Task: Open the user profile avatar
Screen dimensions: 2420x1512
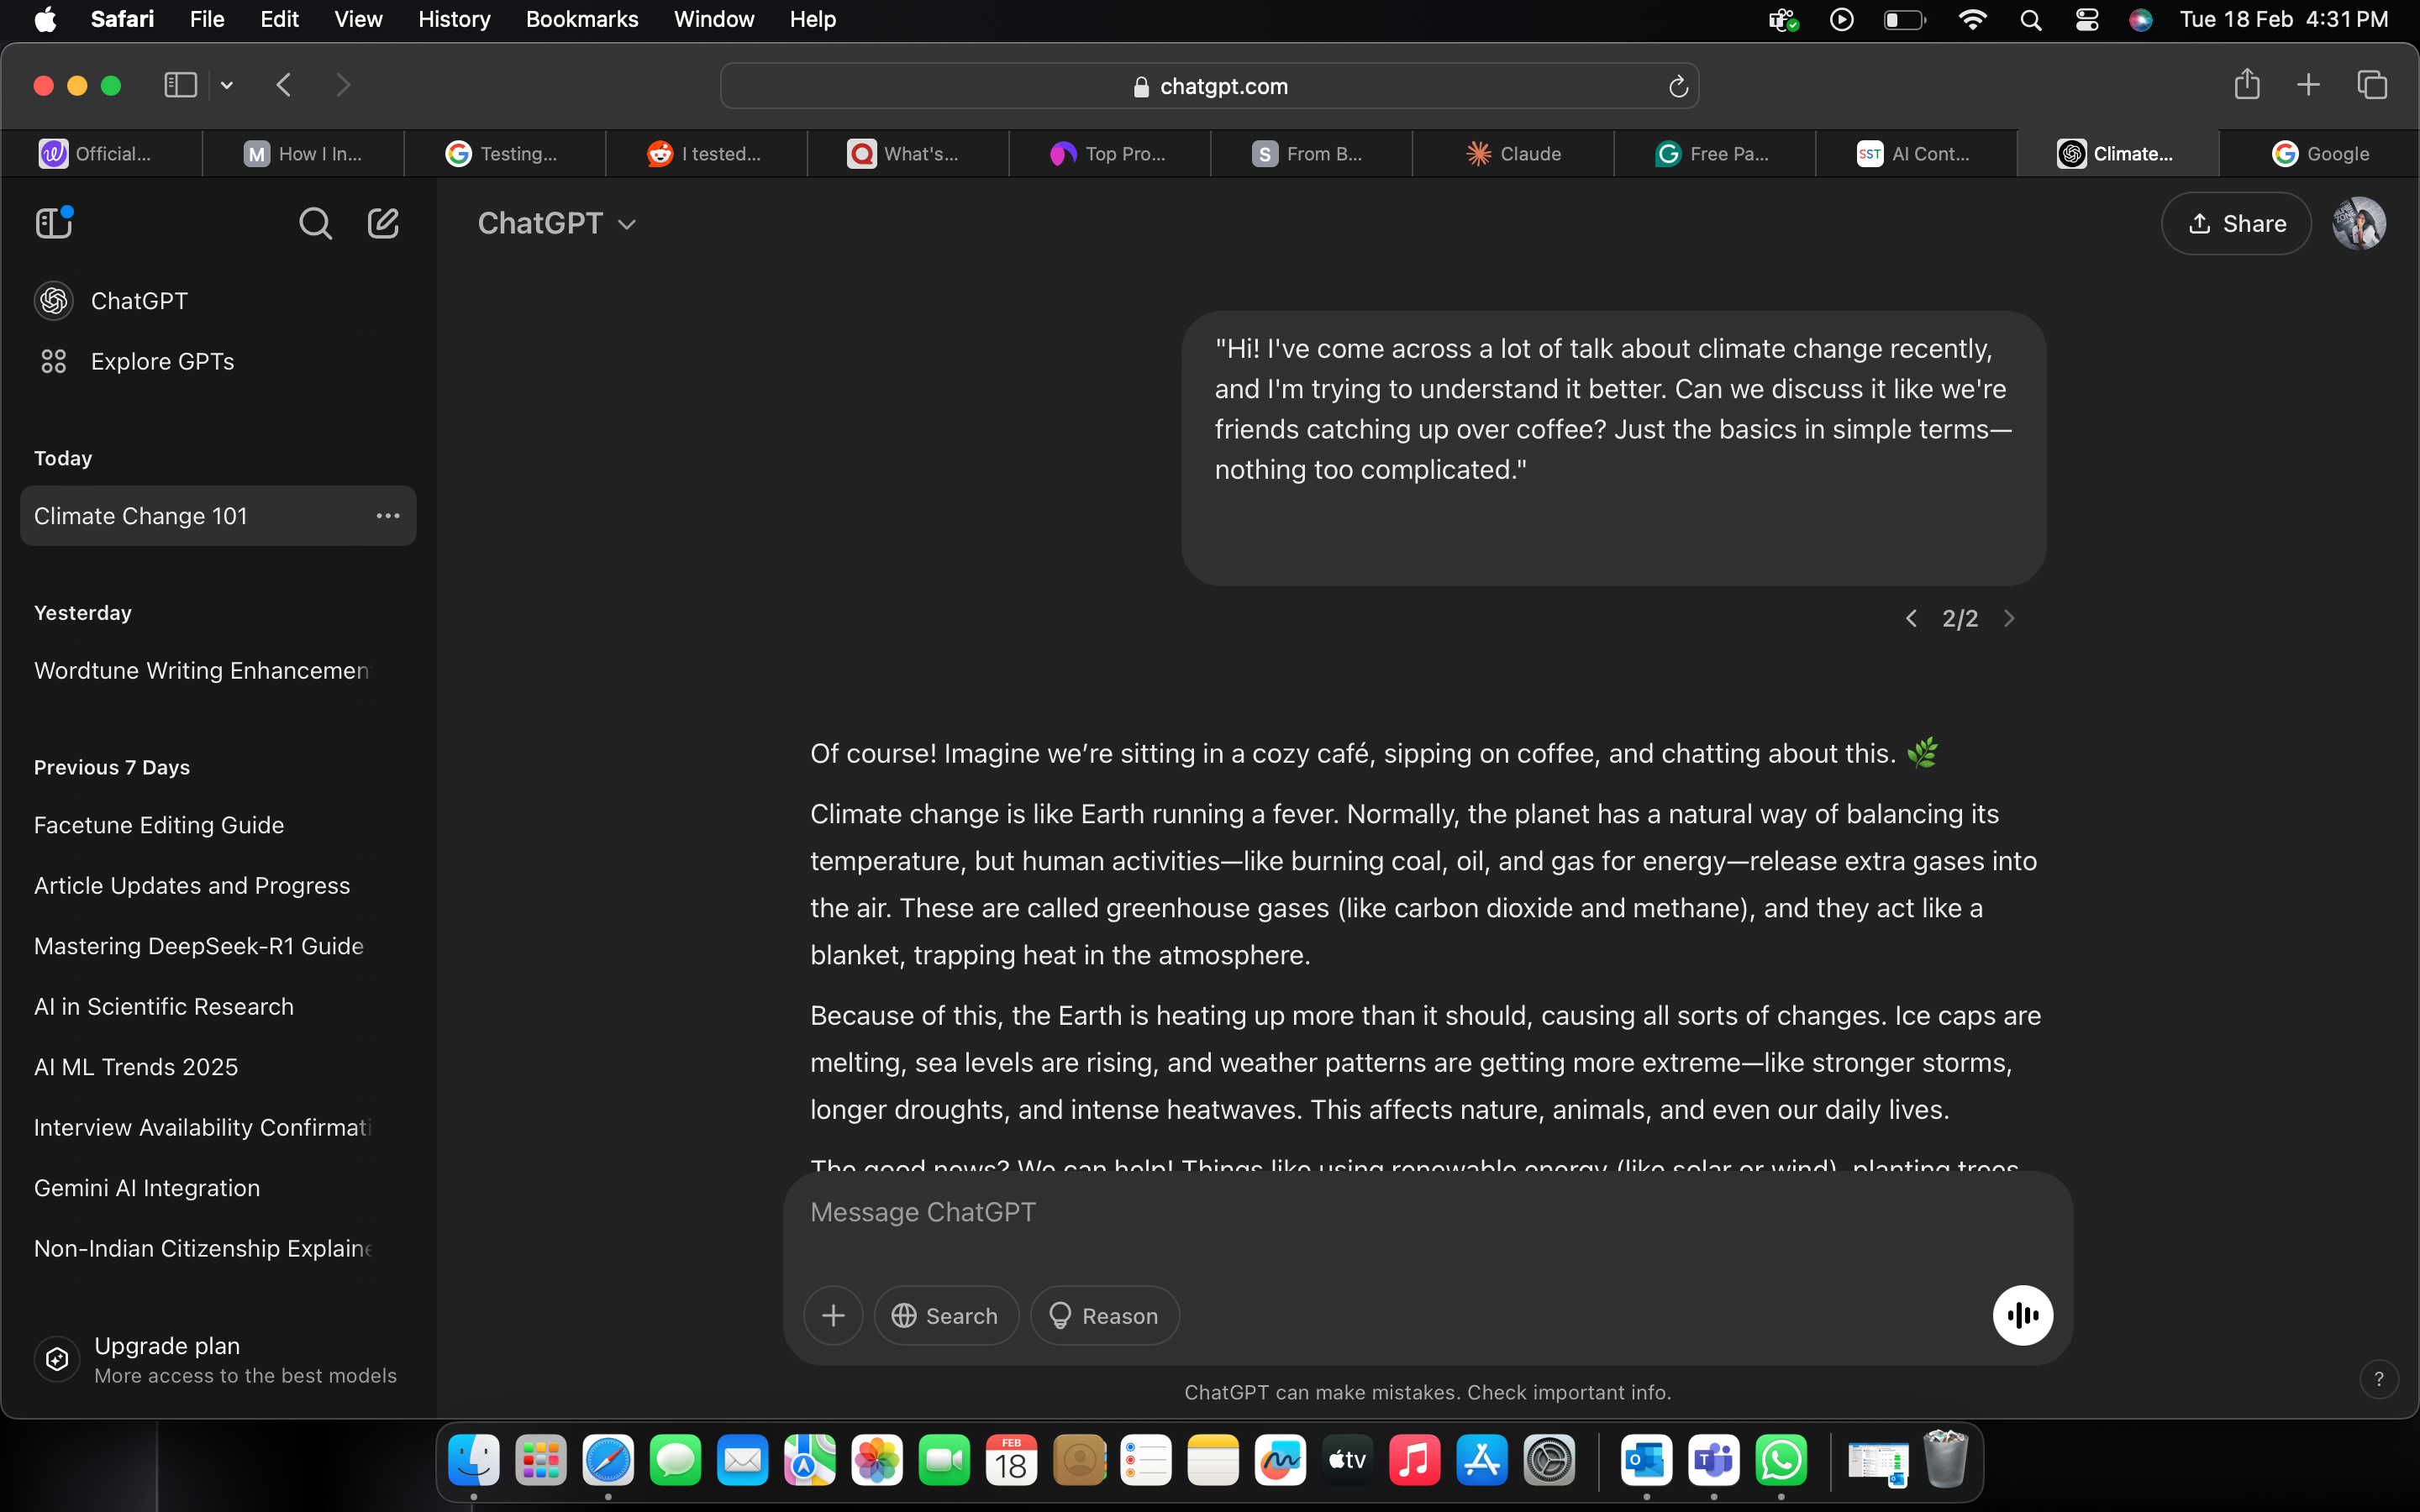Action: point(2359,223)
